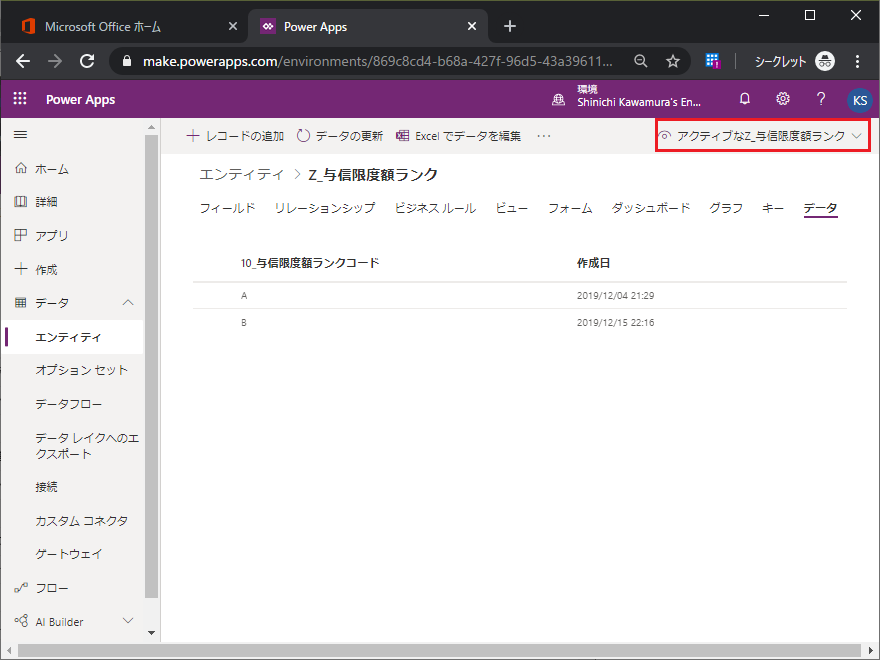Switch to the フォーム tab
This screenshot has width=880, height=660.
pos(570,208)
